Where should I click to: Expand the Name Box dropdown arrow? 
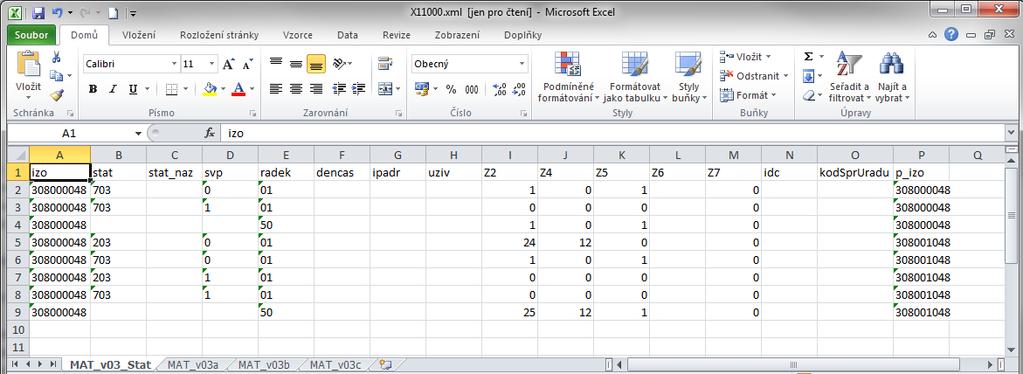coord(138,133)
